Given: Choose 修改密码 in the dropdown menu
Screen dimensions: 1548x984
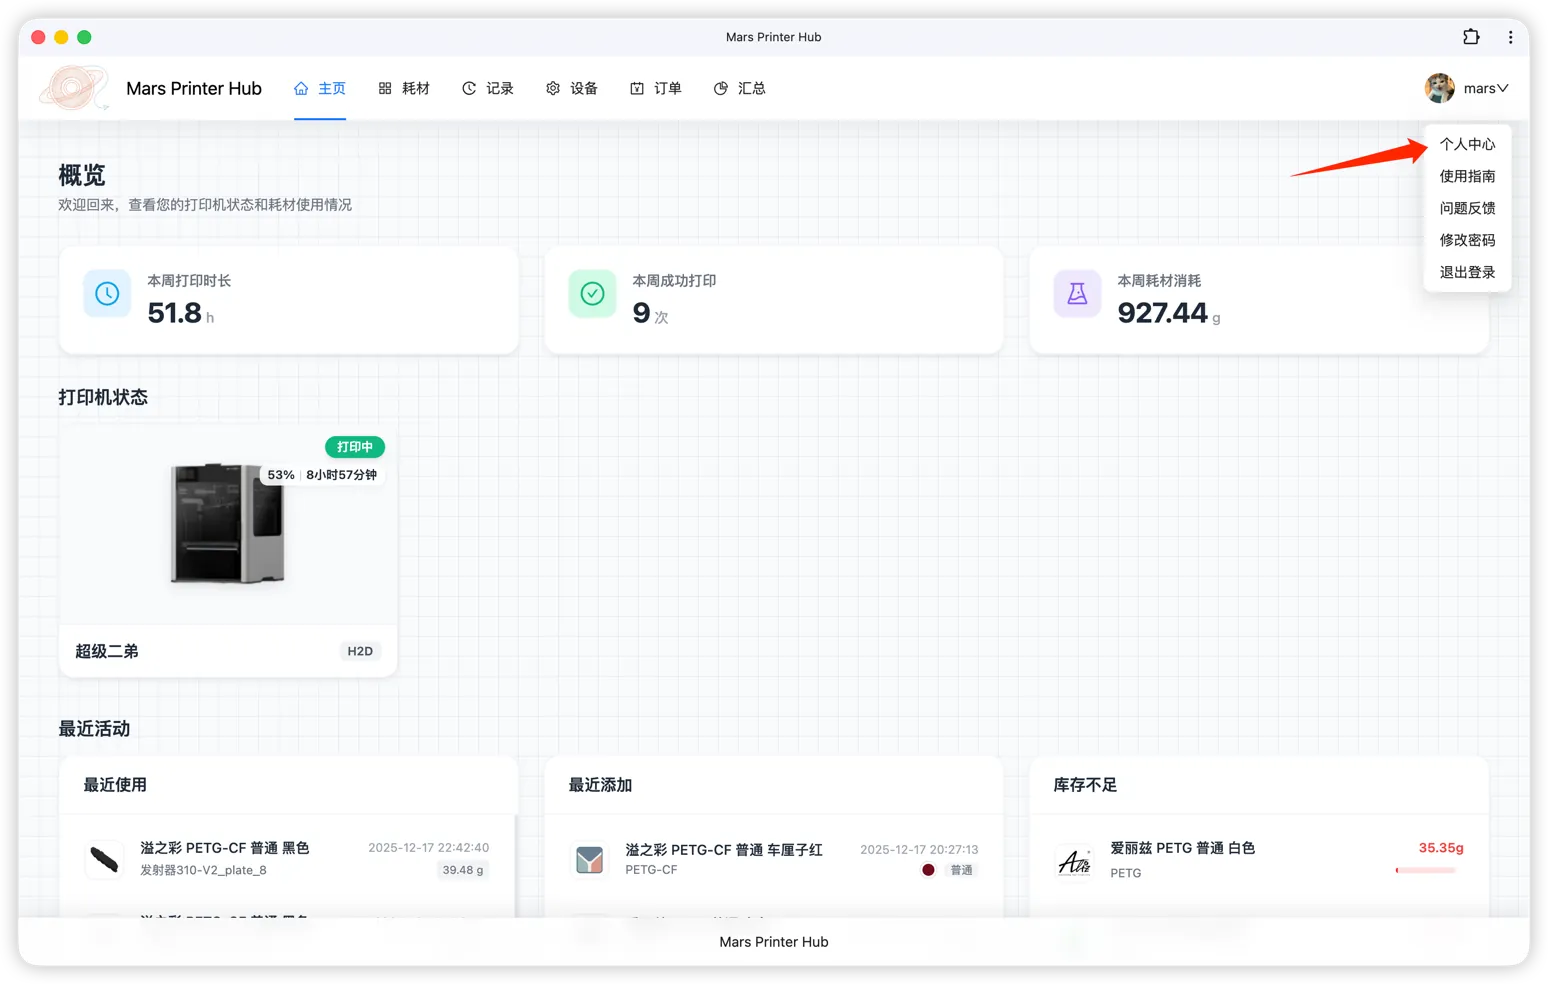Looking at the screenshot, I should [x=1467, y=240].
